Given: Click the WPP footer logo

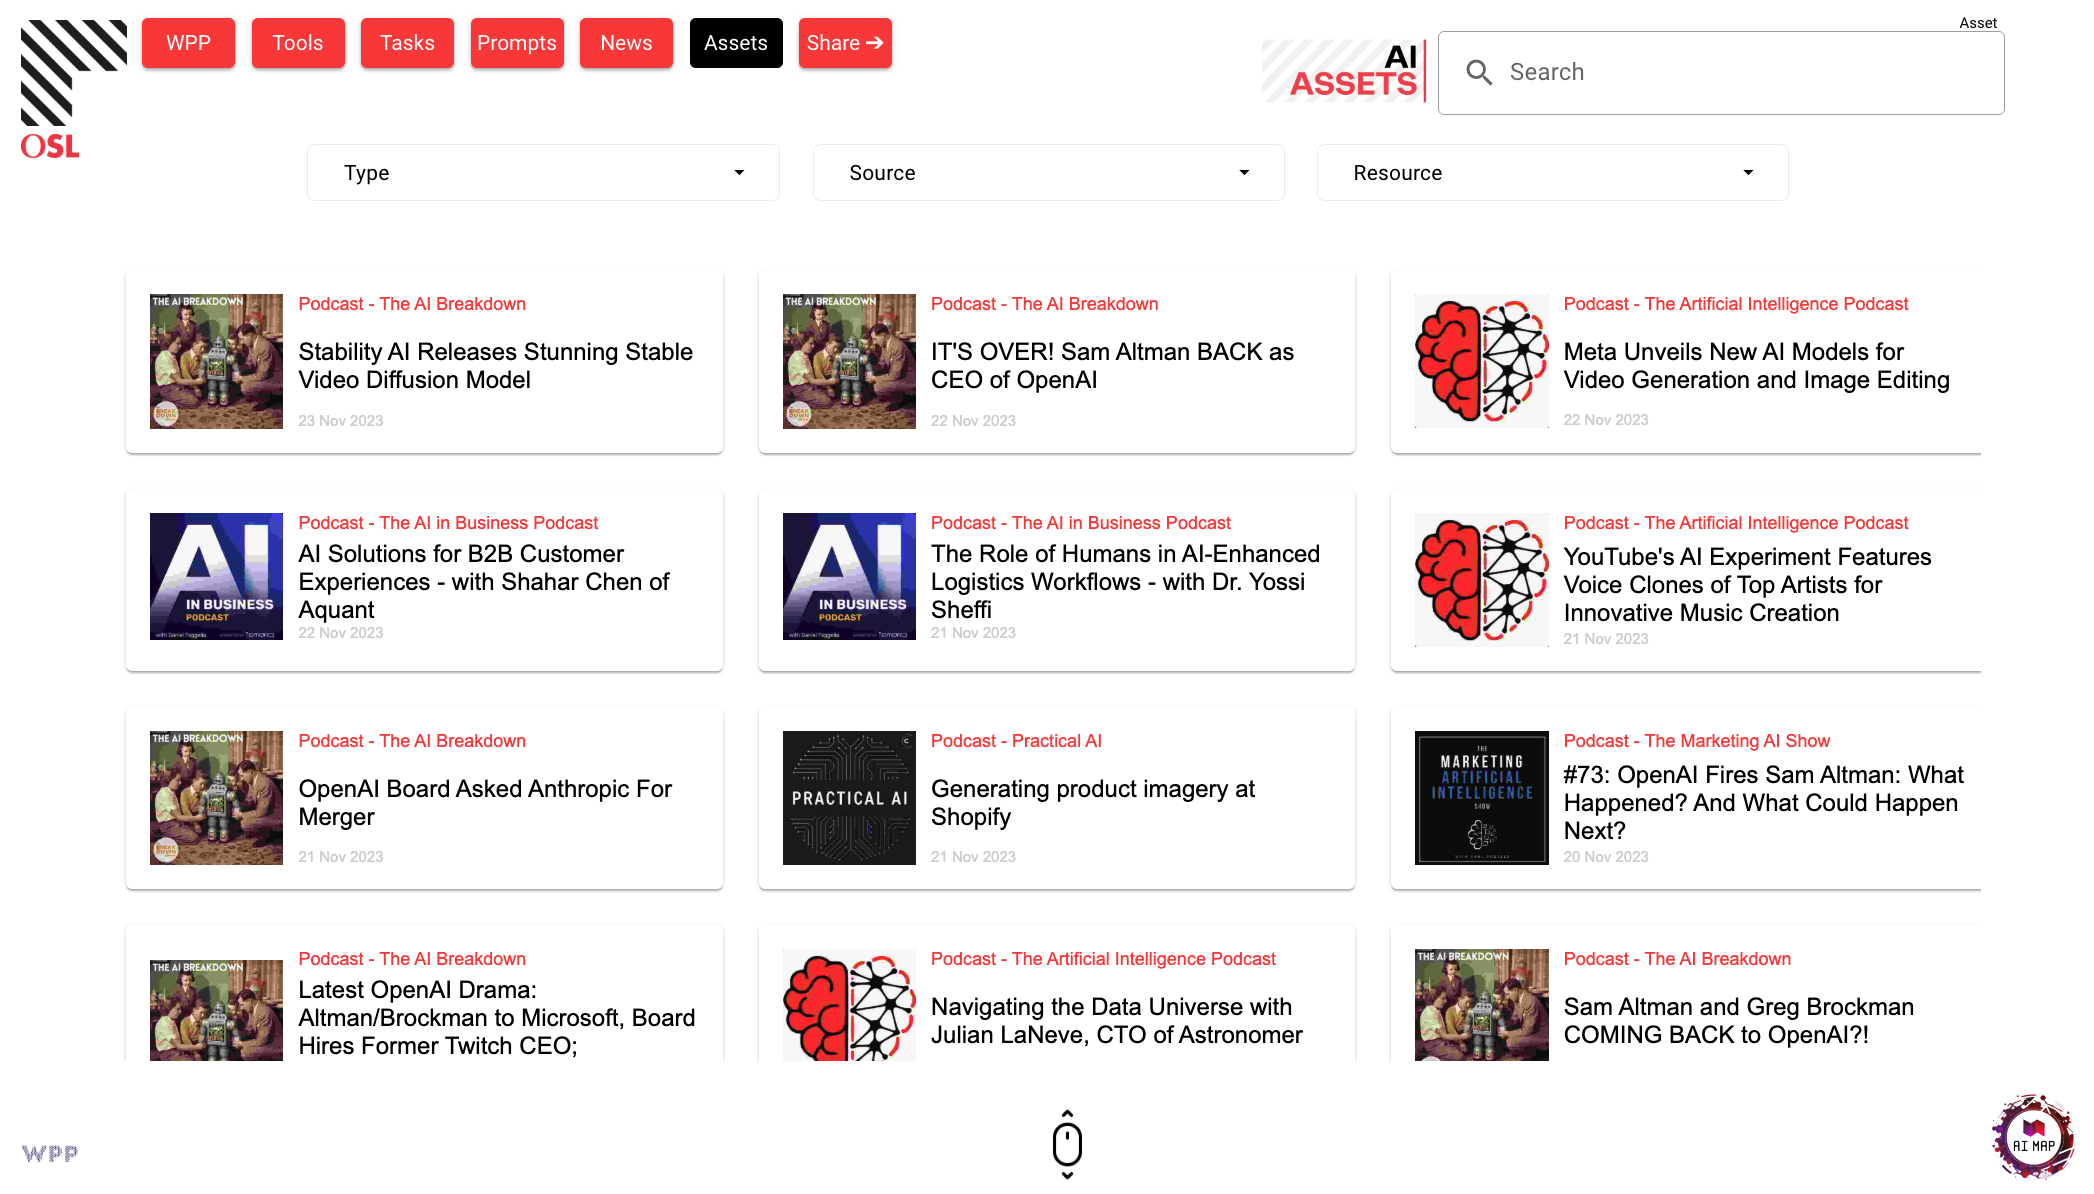Looking at the screenshot, I should click(50, 1153).
